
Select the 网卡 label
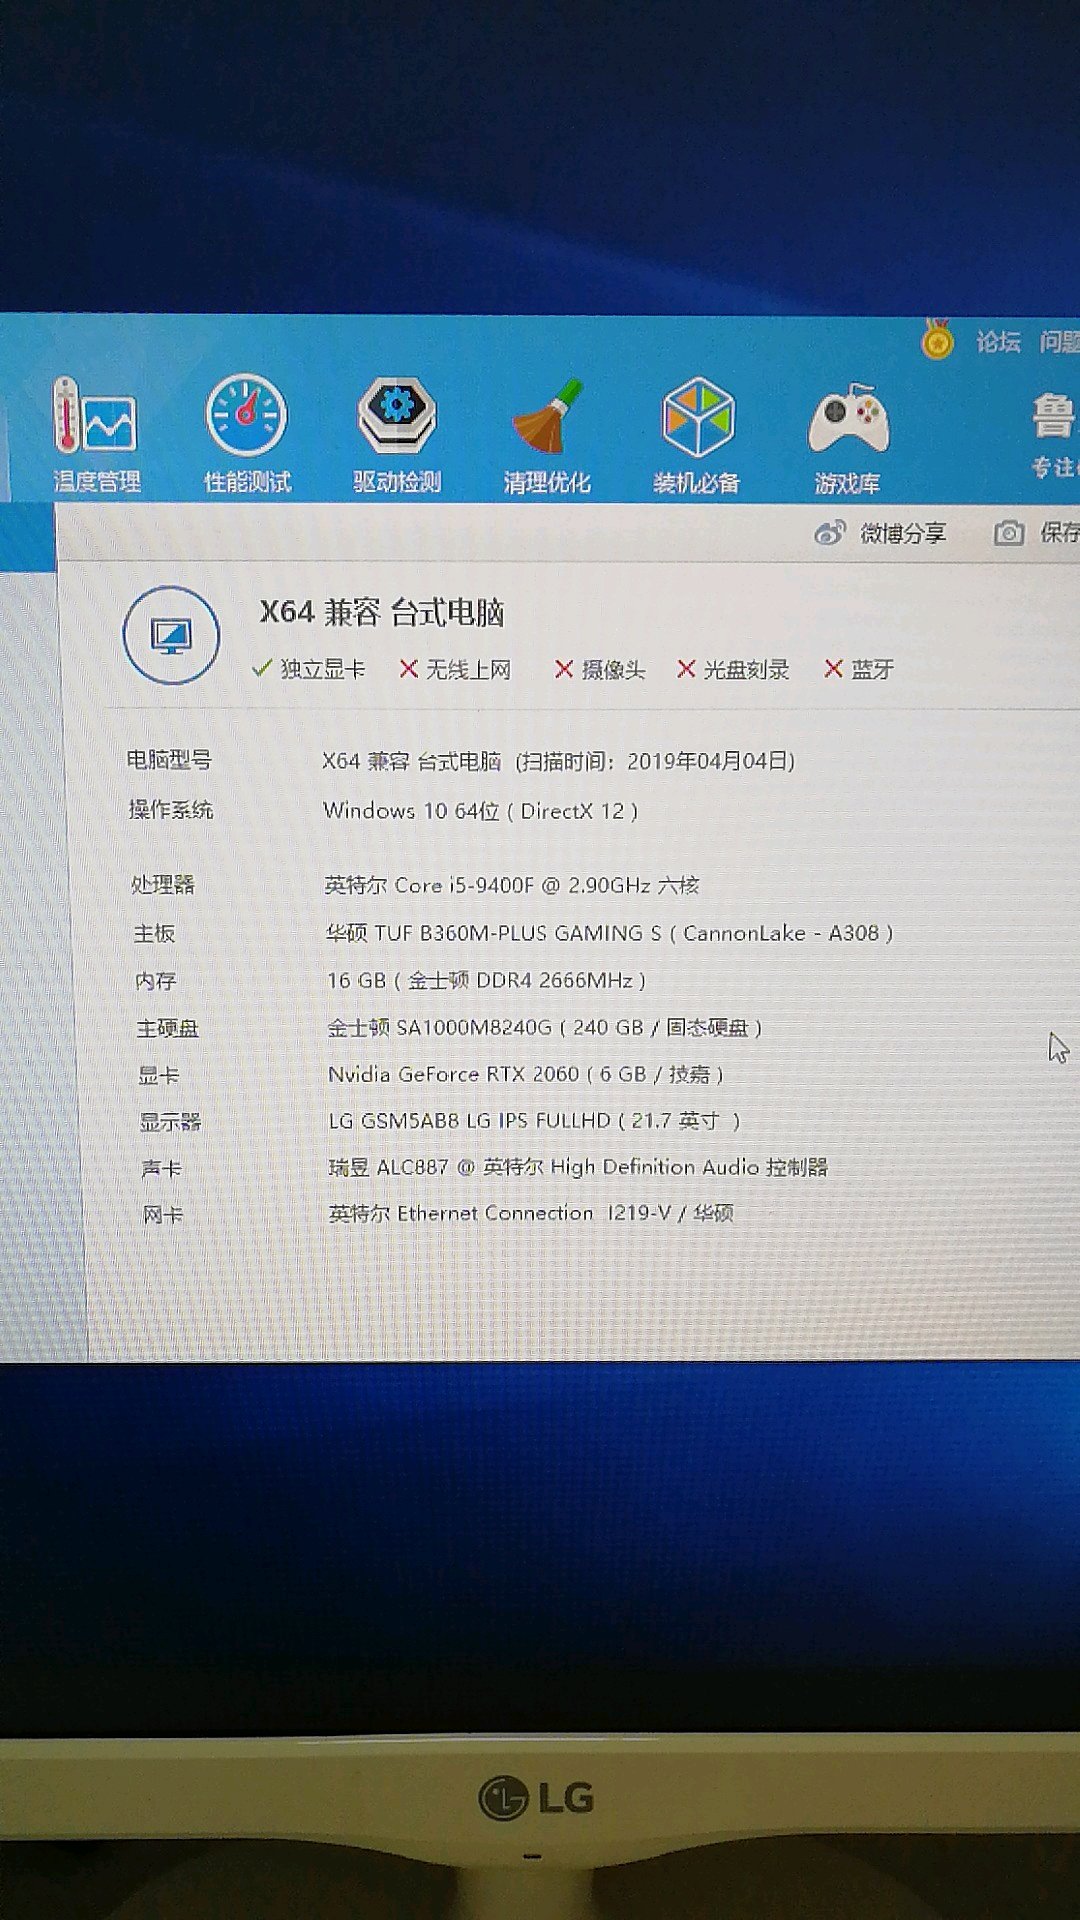click(x=163, y=1215)
